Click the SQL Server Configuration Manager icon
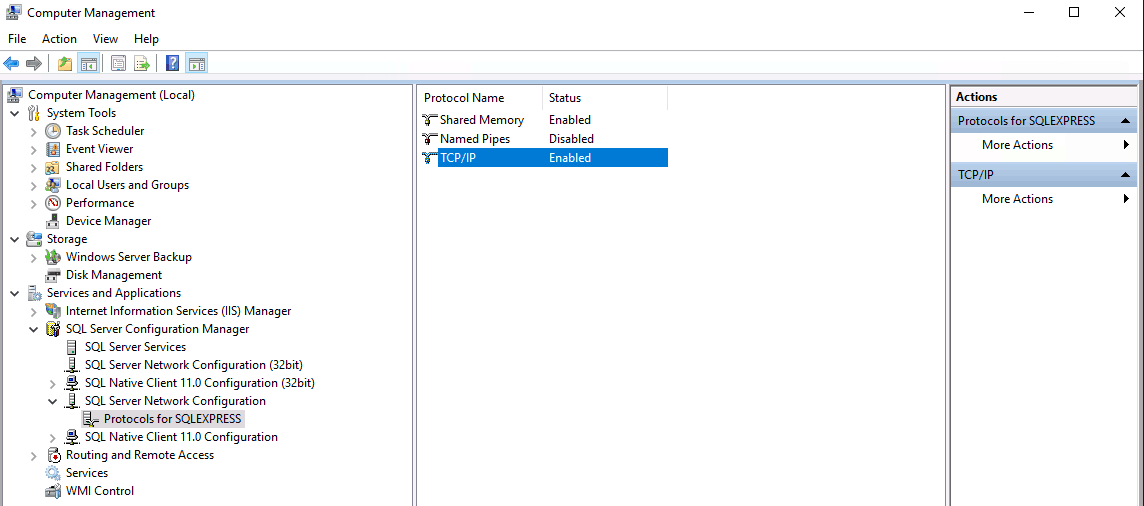The image size is (1144, 506). click(x=53, y=329)
